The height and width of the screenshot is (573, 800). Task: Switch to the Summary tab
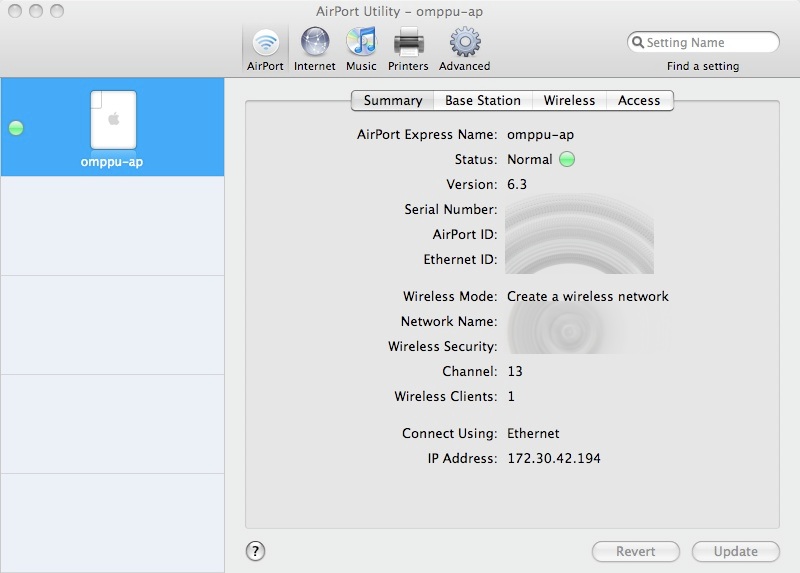tap(393, 101)
